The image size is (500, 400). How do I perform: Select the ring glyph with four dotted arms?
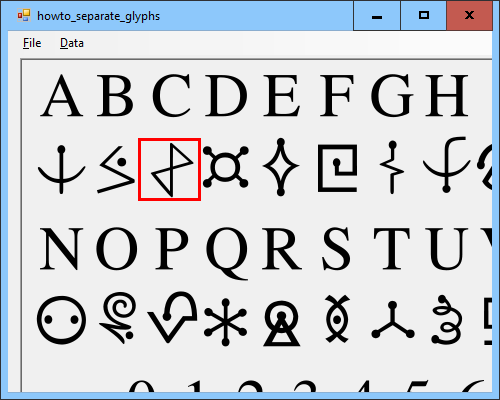coord(226,167)
